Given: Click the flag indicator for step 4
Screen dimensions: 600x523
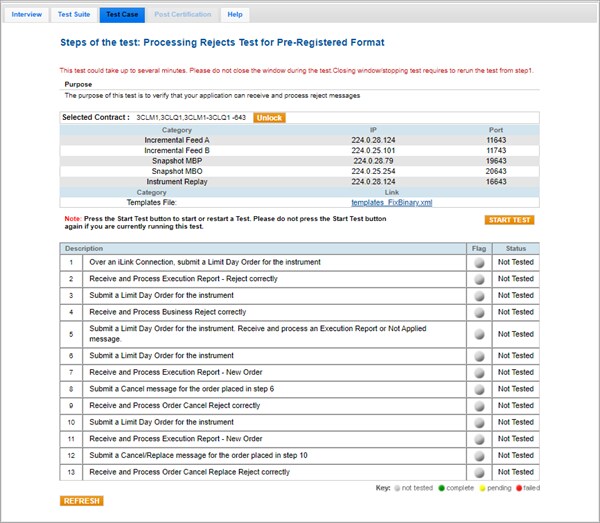Looking at the screenshot, I should coord(480,312).
